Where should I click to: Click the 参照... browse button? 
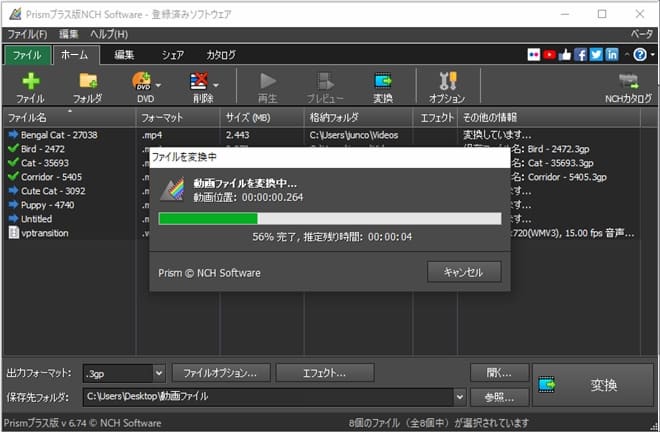pyautogui.click(x=499, y=397)
